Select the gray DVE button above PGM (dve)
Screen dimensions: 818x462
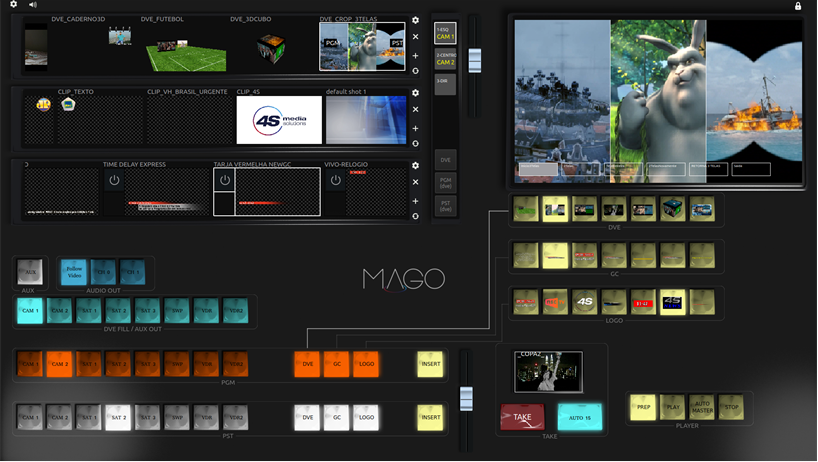[x=446, y=160]
